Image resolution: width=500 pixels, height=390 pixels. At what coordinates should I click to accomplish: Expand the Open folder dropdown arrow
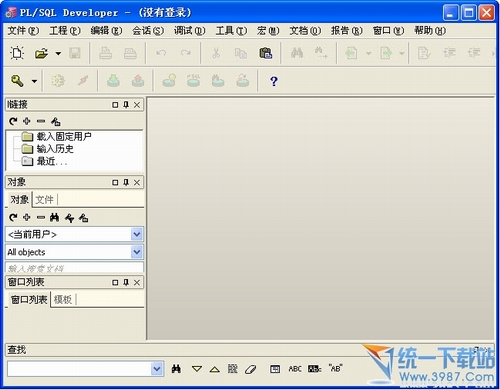point(58,53)
